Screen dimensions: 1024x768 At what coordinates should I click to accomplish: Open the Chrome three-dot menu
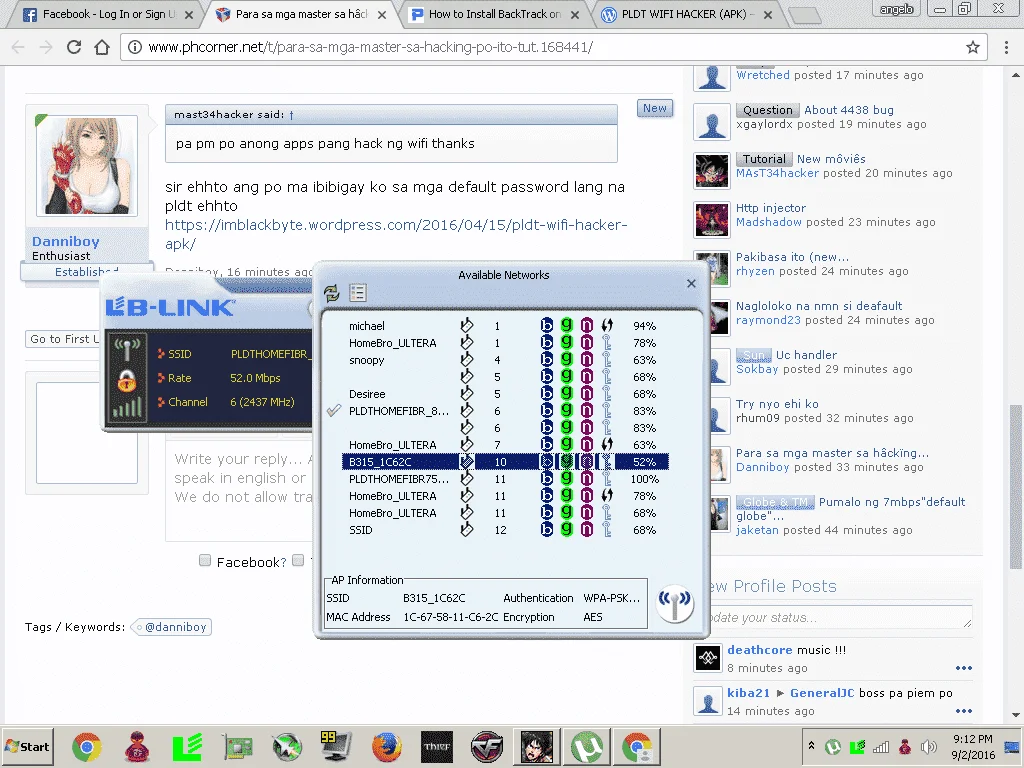(1006, 47)
